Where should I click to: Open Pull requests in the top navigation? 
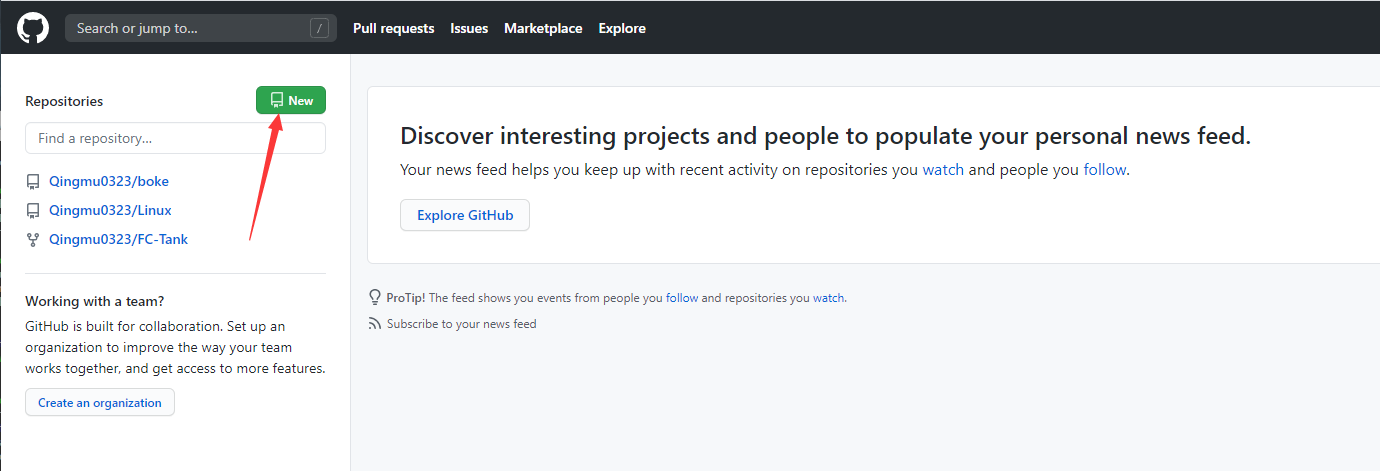tap(394, 28)
